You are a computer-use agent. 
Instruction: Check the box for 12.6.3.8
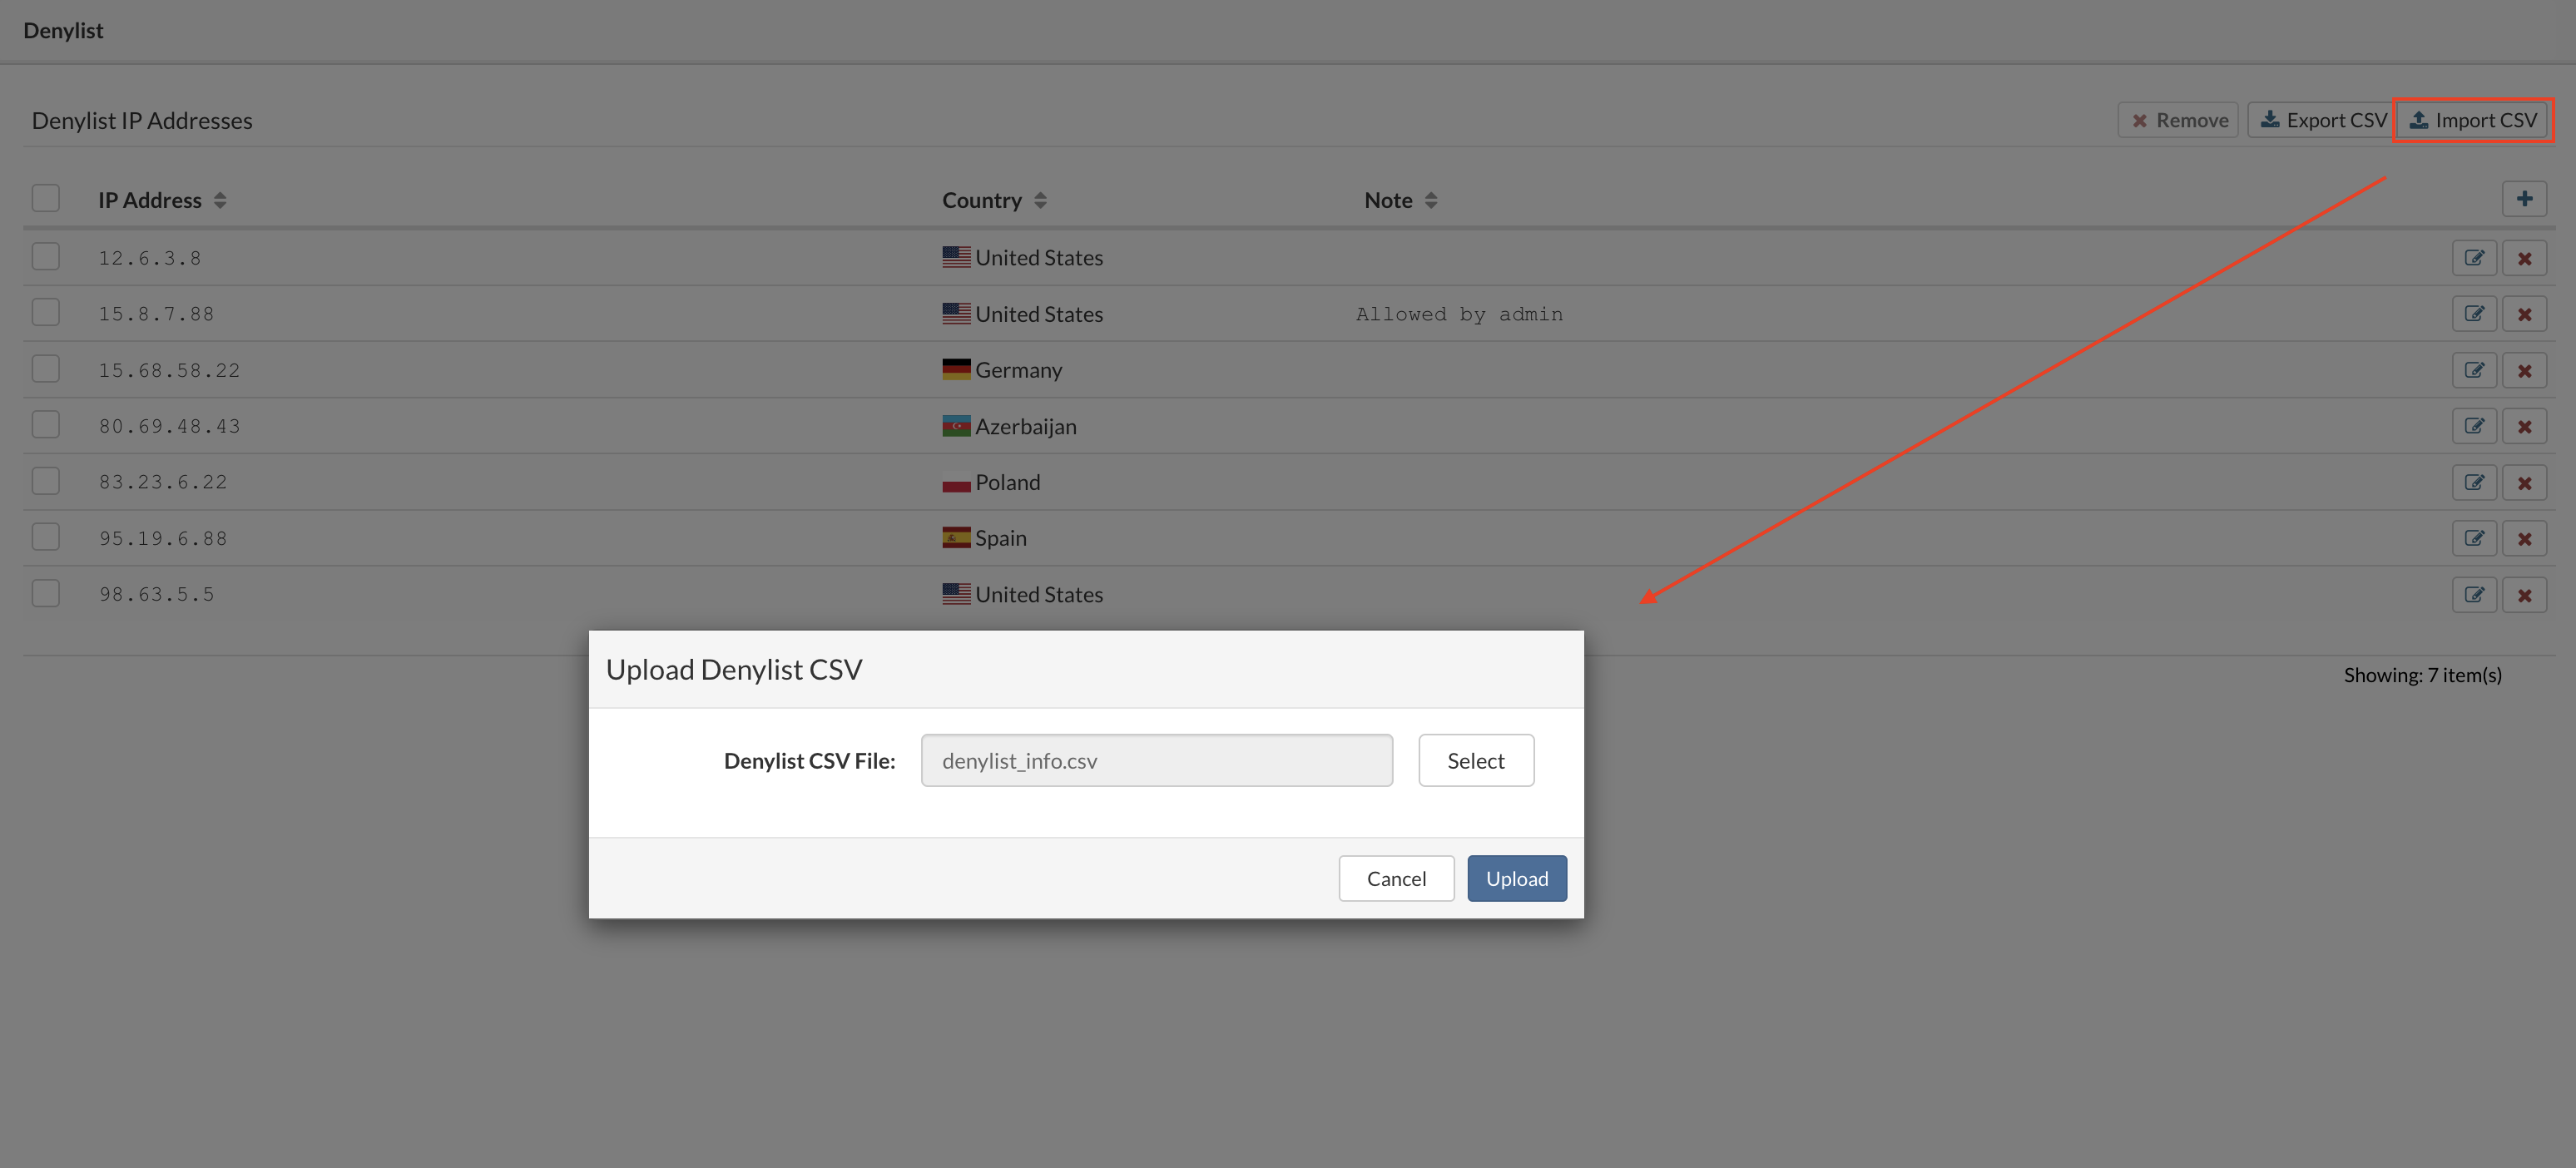click(x=46, y=257)
